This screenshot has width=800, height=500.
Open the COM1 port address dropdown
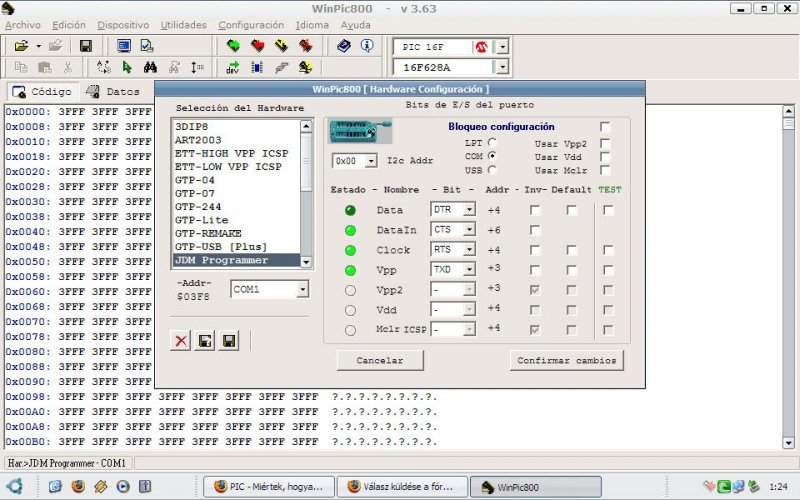pos(303,289)
